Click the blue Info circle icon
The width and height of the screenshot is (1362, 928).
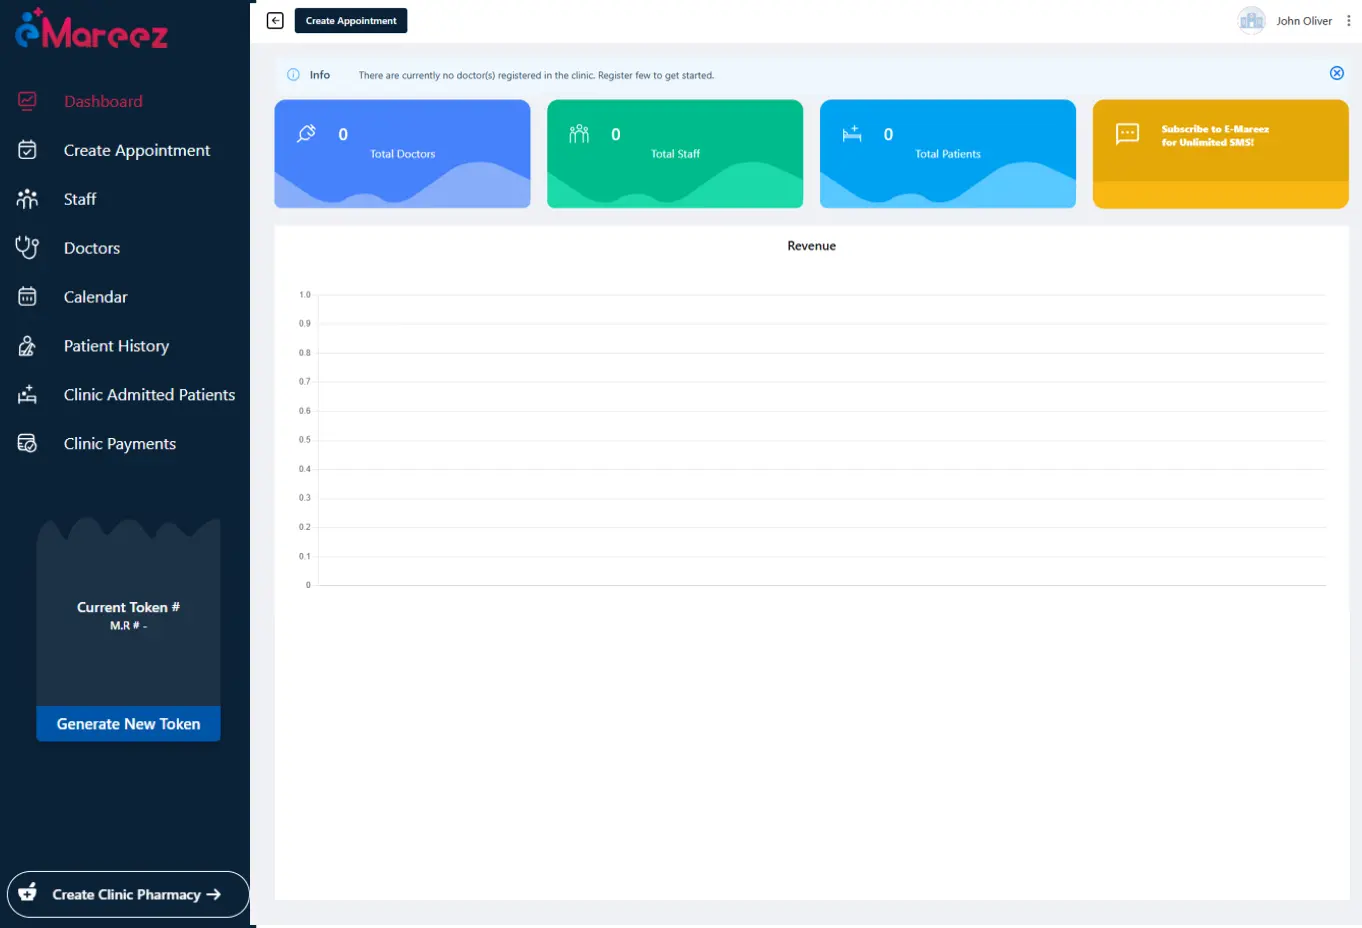pos(293,75)
